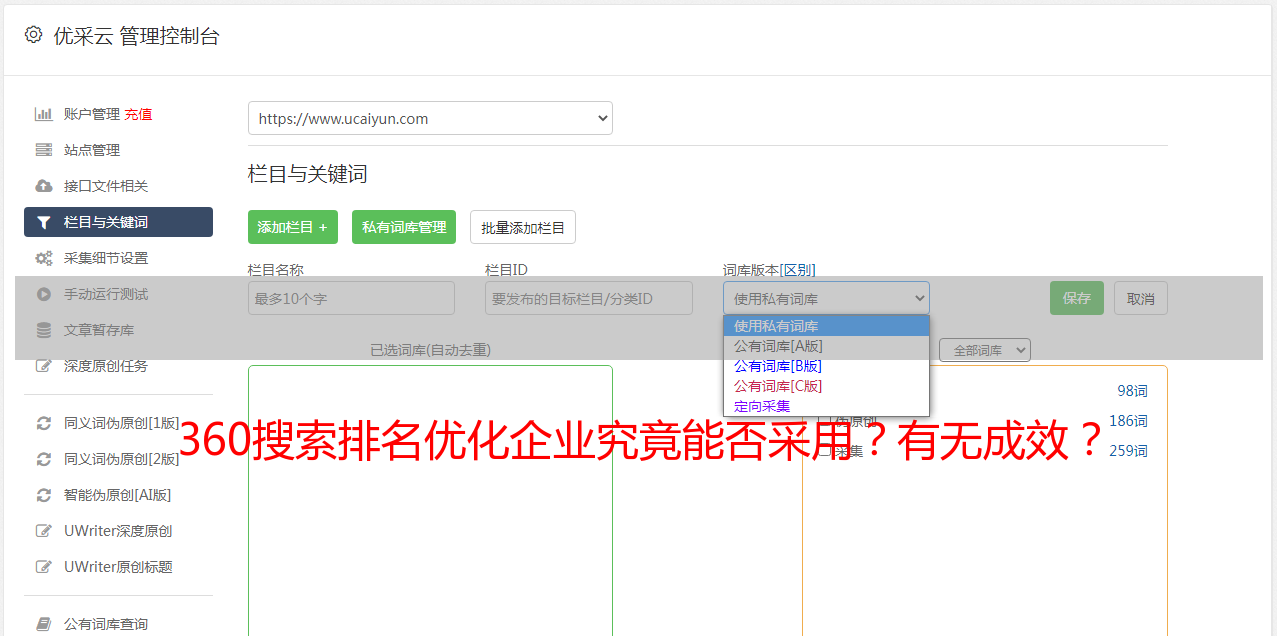Screen dimensions: 1277x636
Task: Click the edit icon for UWriter深度原创
Action: pyautogui.click(x=43, y=531)
